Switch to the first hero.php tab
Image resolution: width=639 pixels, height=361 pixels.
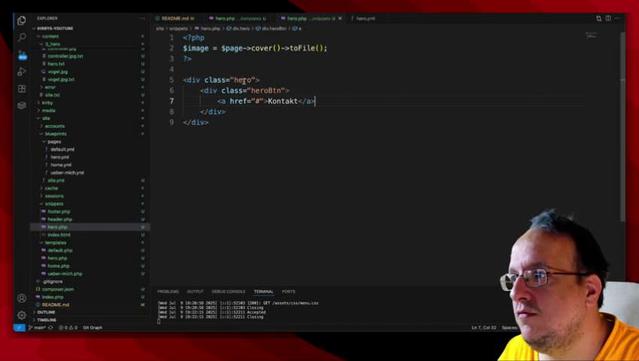(237, 18)
